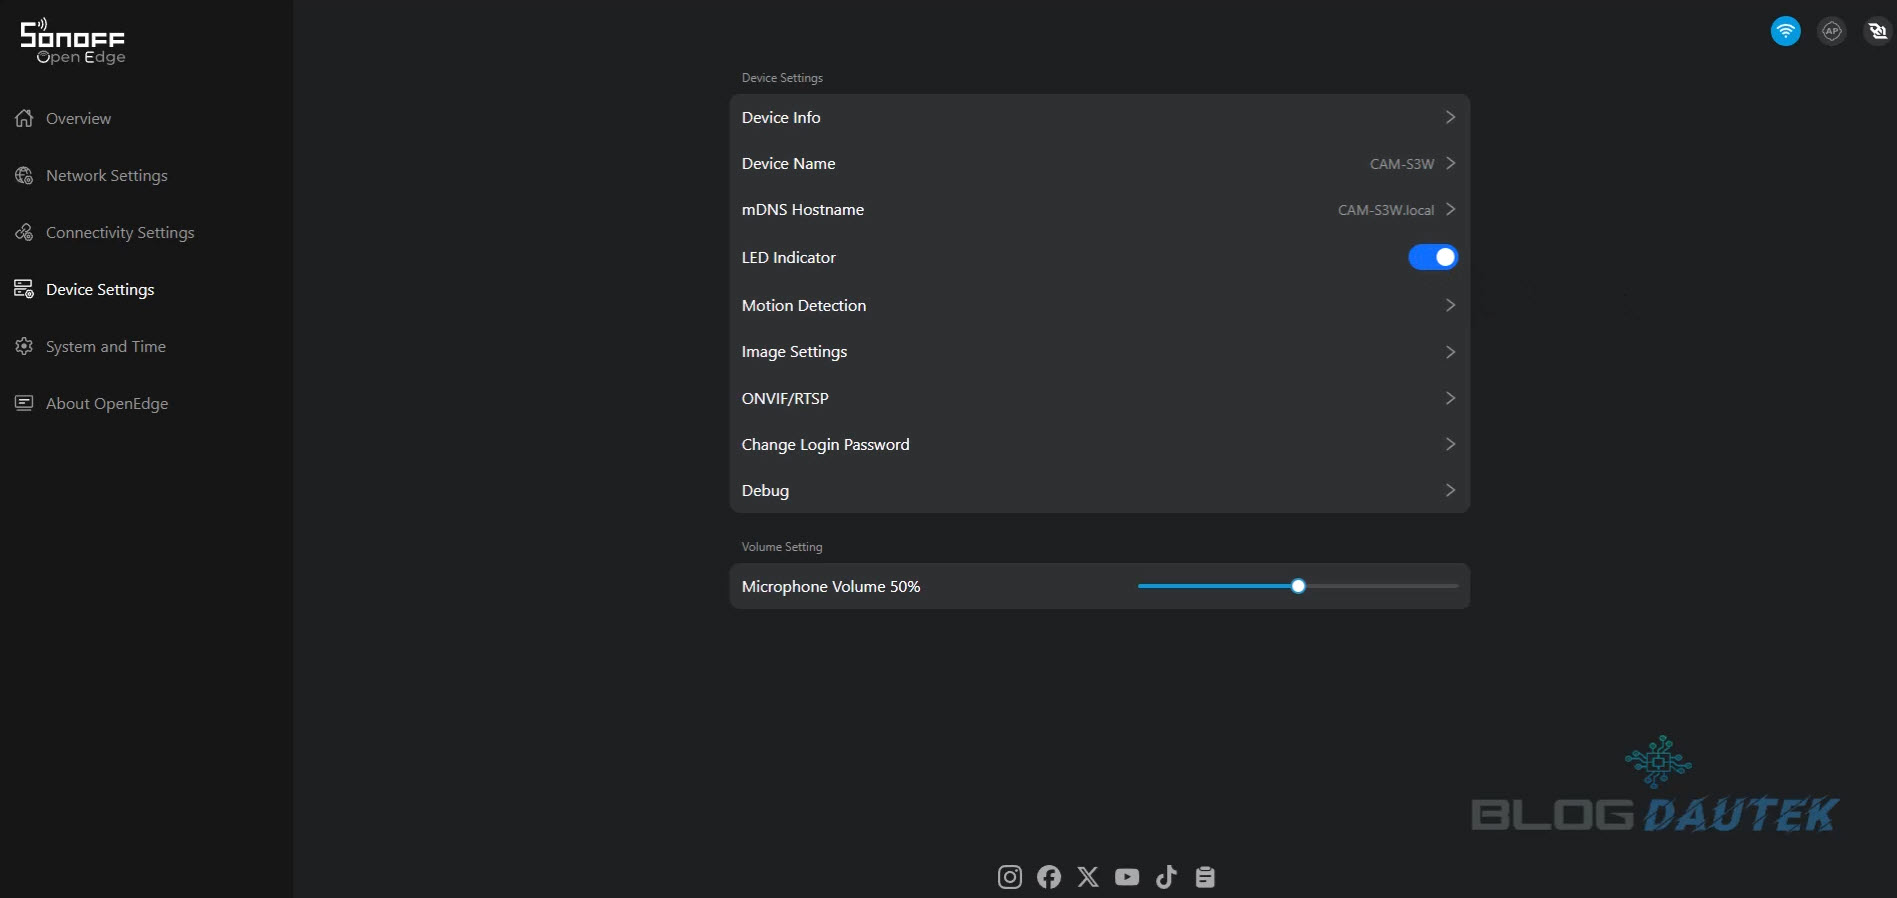The height and width of the screenshot is (898, 1897).
Task: Turn off the LED Indicator switch
Action: click(1433, 257)
